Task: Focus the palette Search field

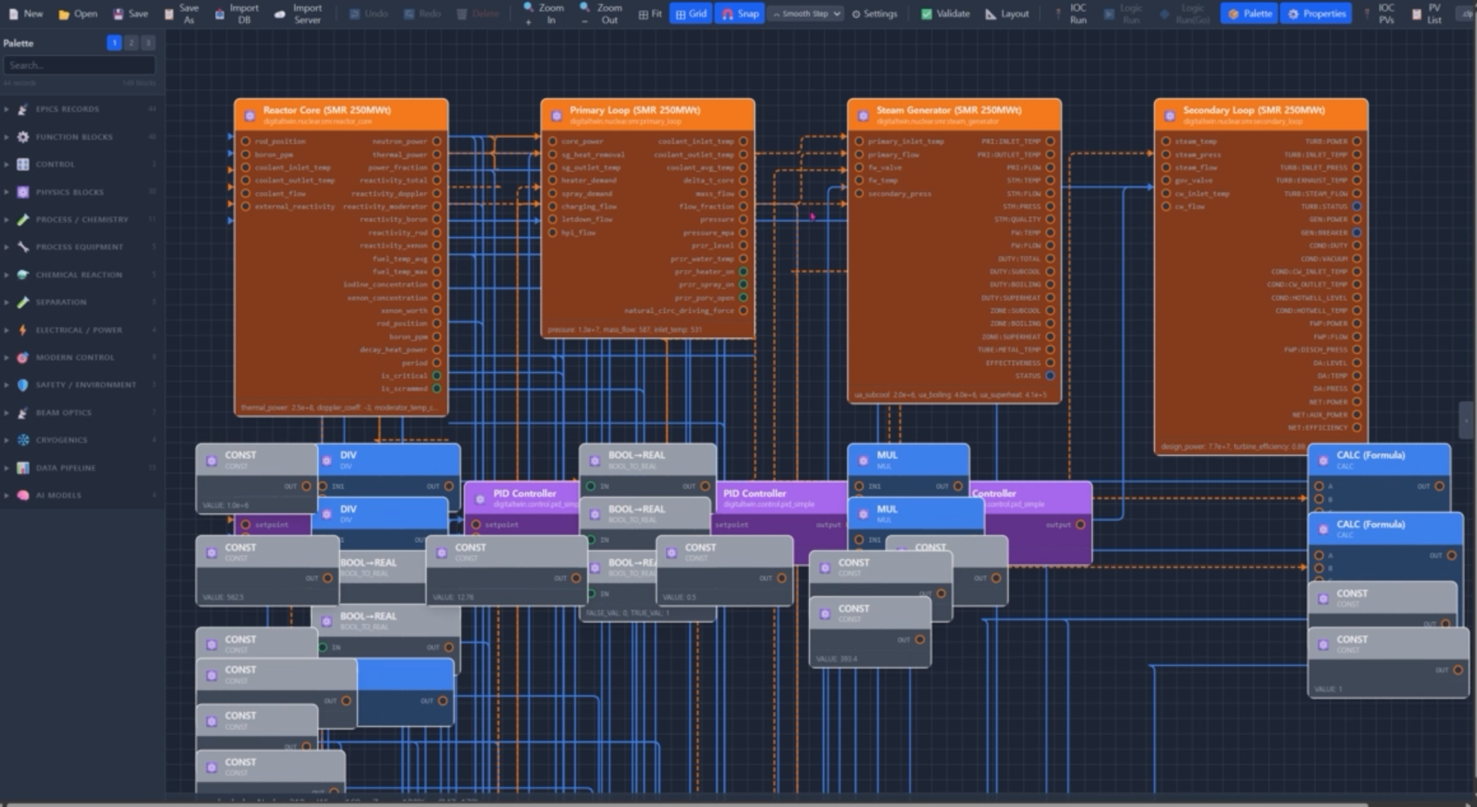Action: (79, 65)
